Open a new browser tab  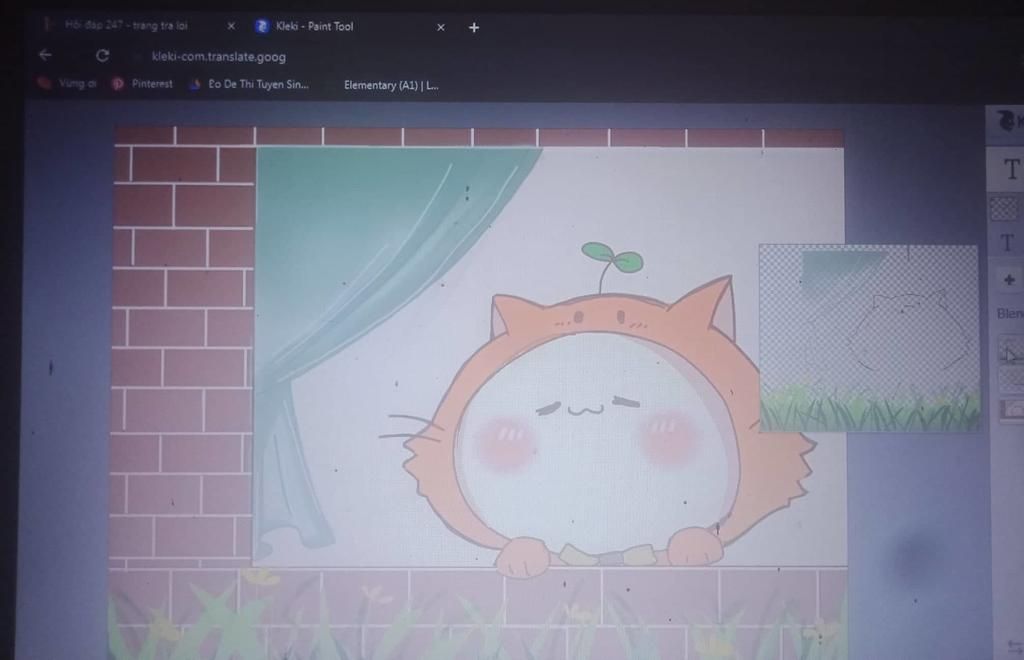coord(474,27)
